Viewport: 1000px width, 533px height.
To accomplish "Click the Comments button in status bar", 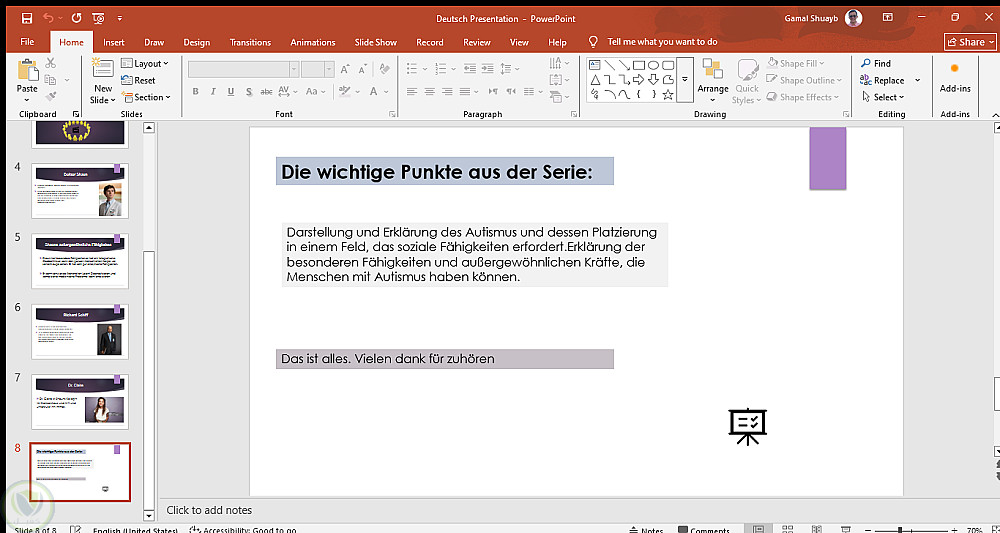I will [703, 530].
